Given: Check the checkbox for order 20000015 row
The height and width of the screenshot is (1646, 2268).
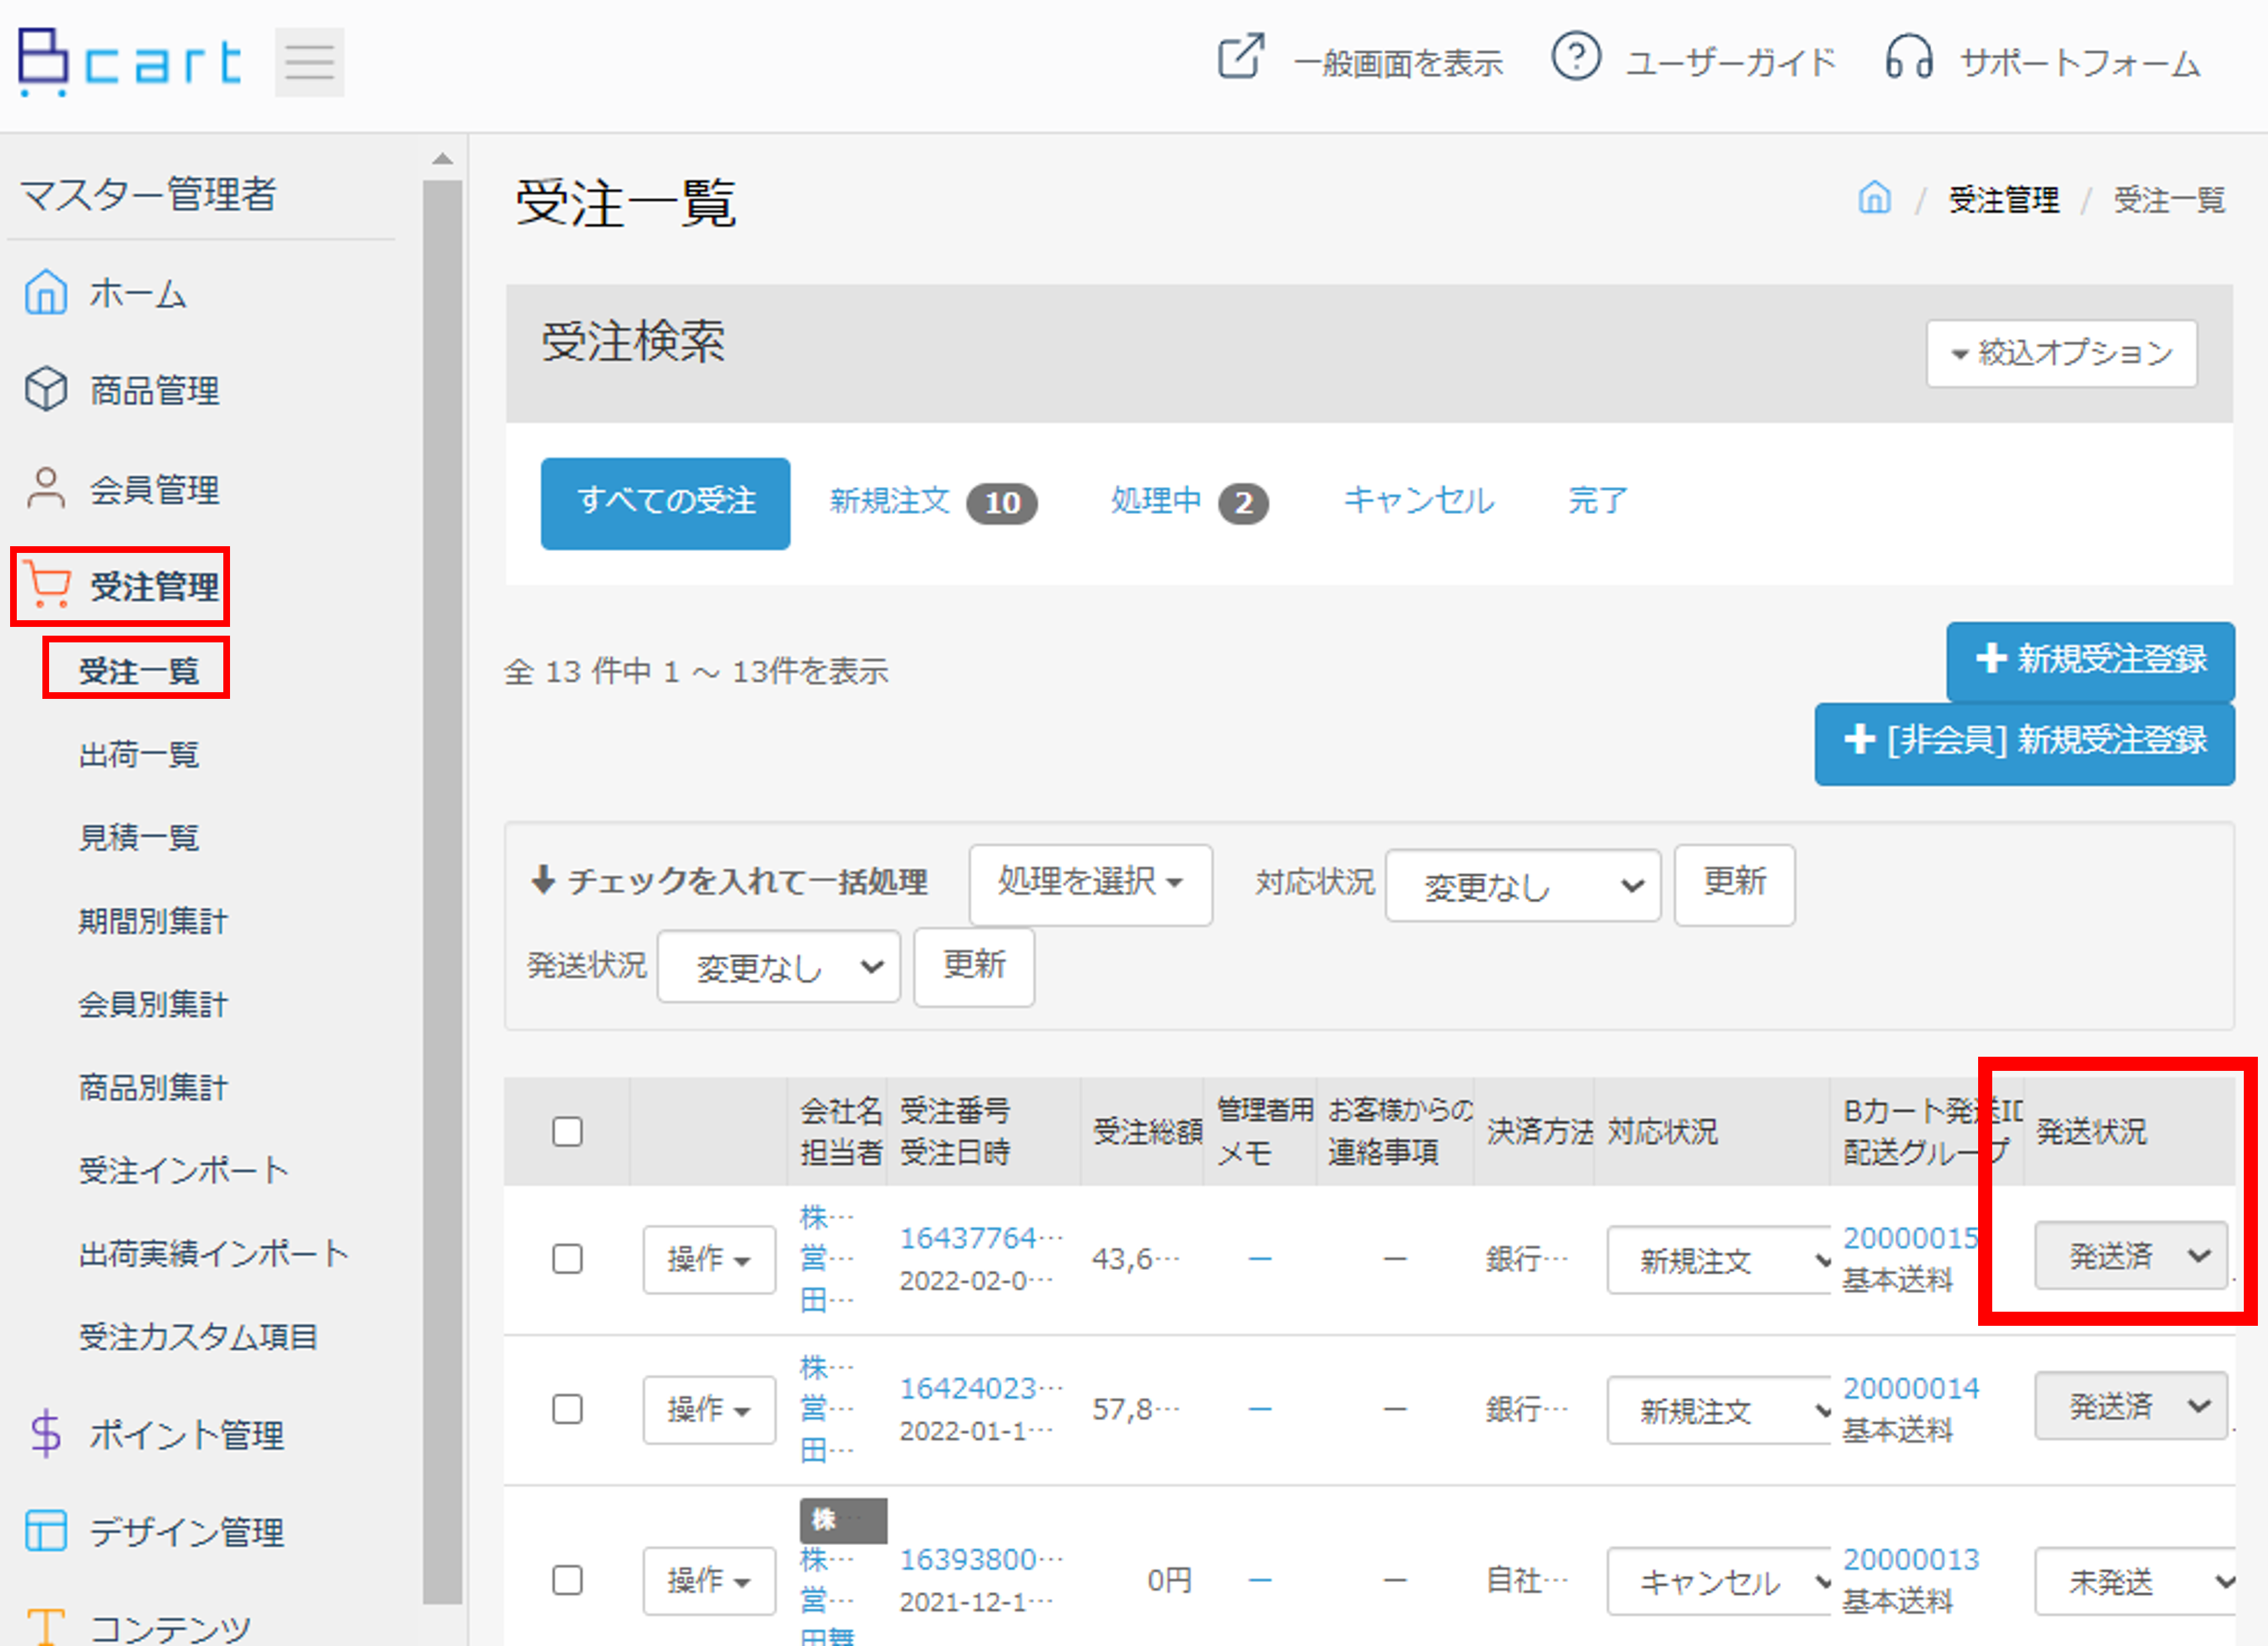Looking at the screenshot, I should (567, 1258).
